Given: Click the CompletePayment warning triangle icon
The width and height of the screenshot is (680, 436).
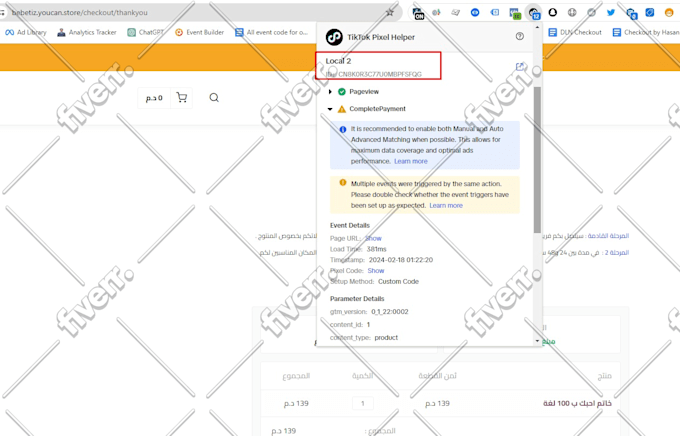Looking at the screenshot, I should (x=342, y=109).
